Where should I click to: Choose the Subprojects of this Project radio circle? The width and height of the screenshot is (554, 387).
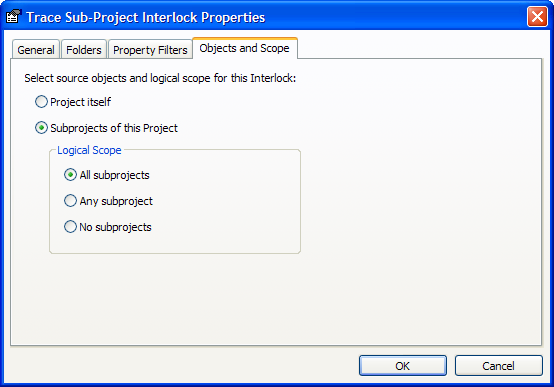[x=41, y=128]
